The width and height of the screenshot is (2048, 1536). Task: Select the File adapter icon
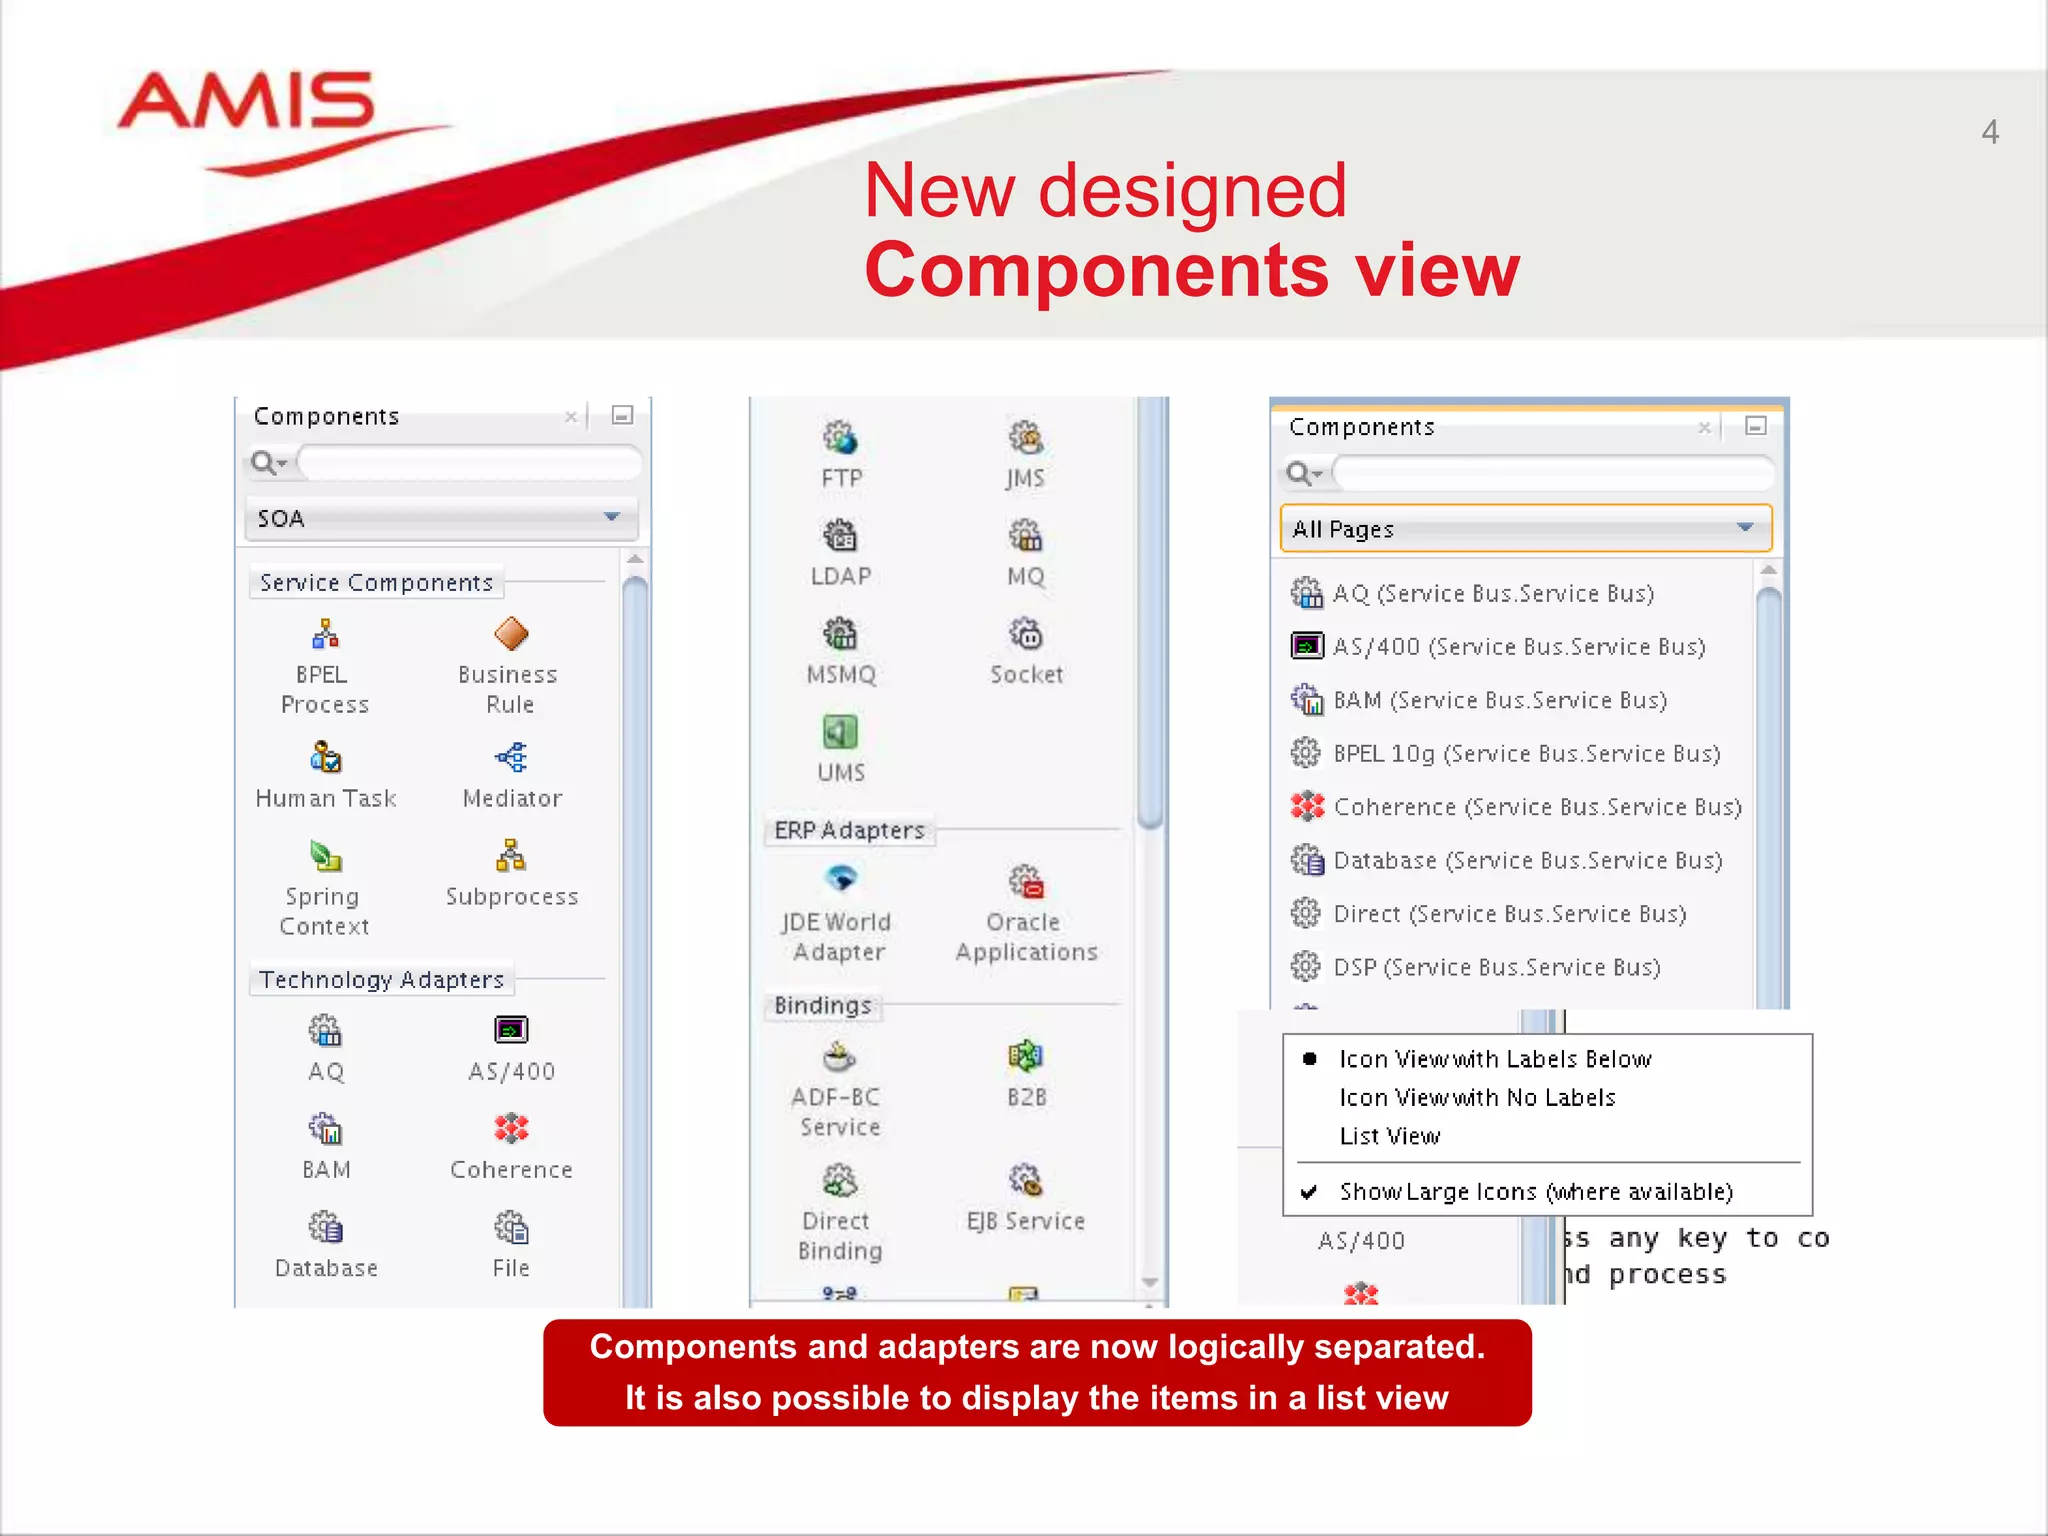click(x=511, y=1227)
